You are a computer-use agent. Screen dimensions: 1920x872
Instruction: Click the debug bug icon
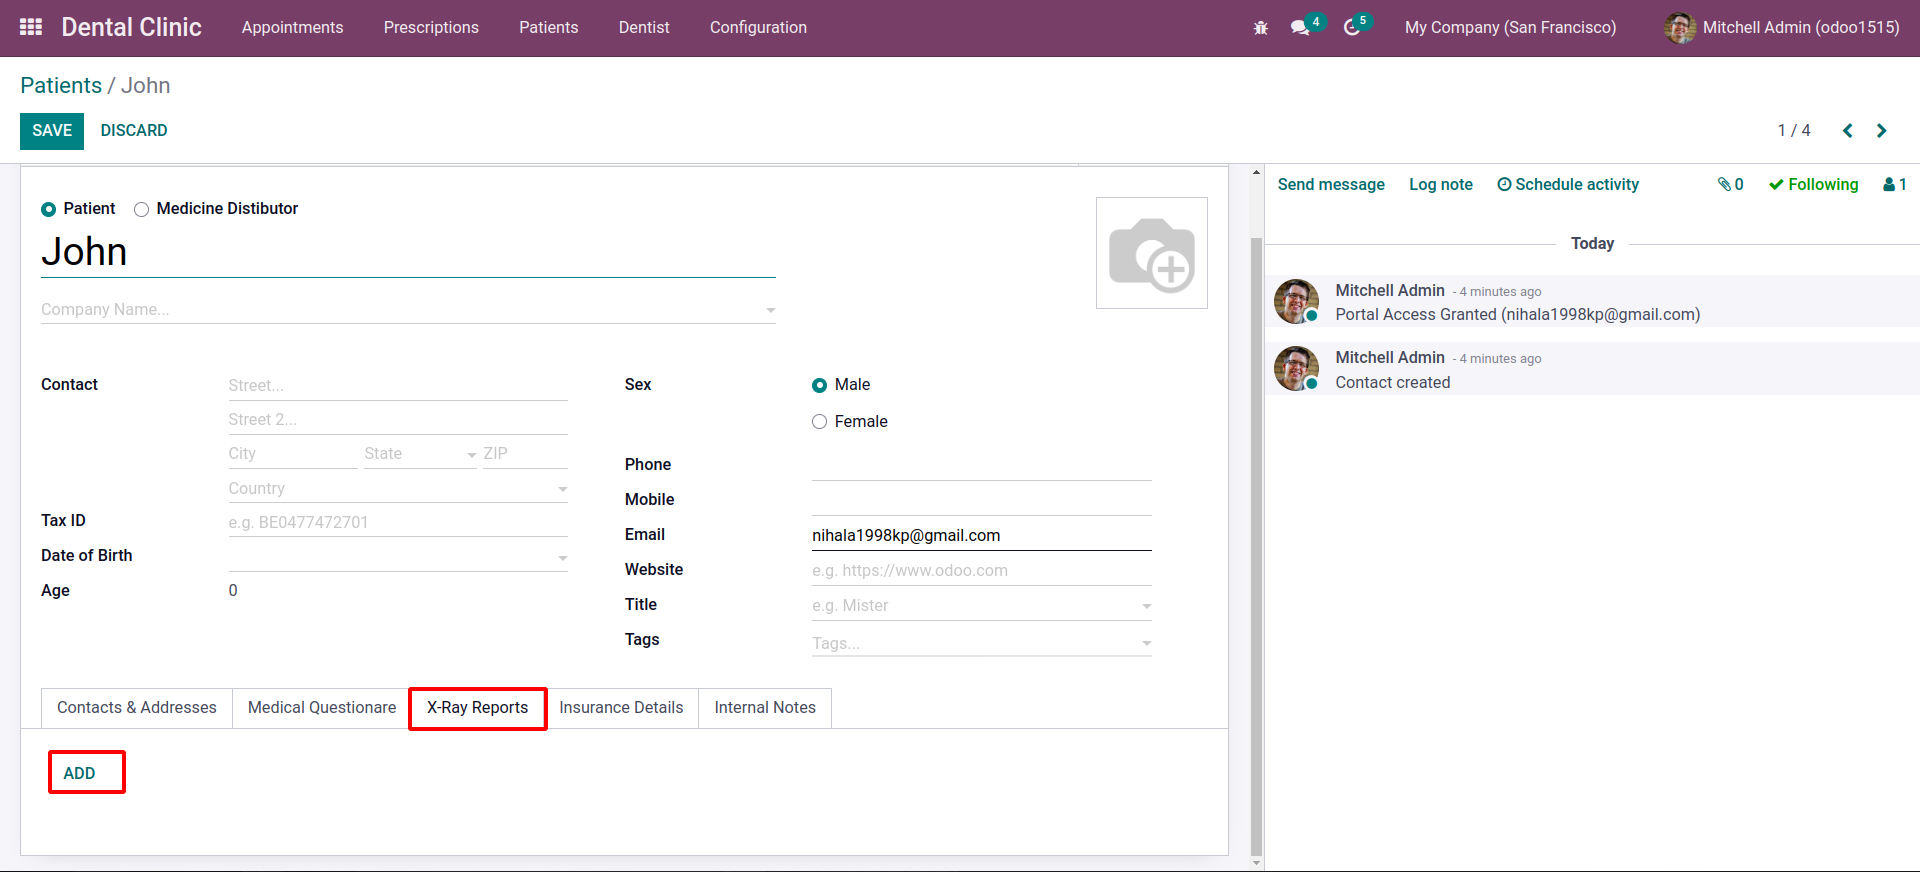[1260, 28]
